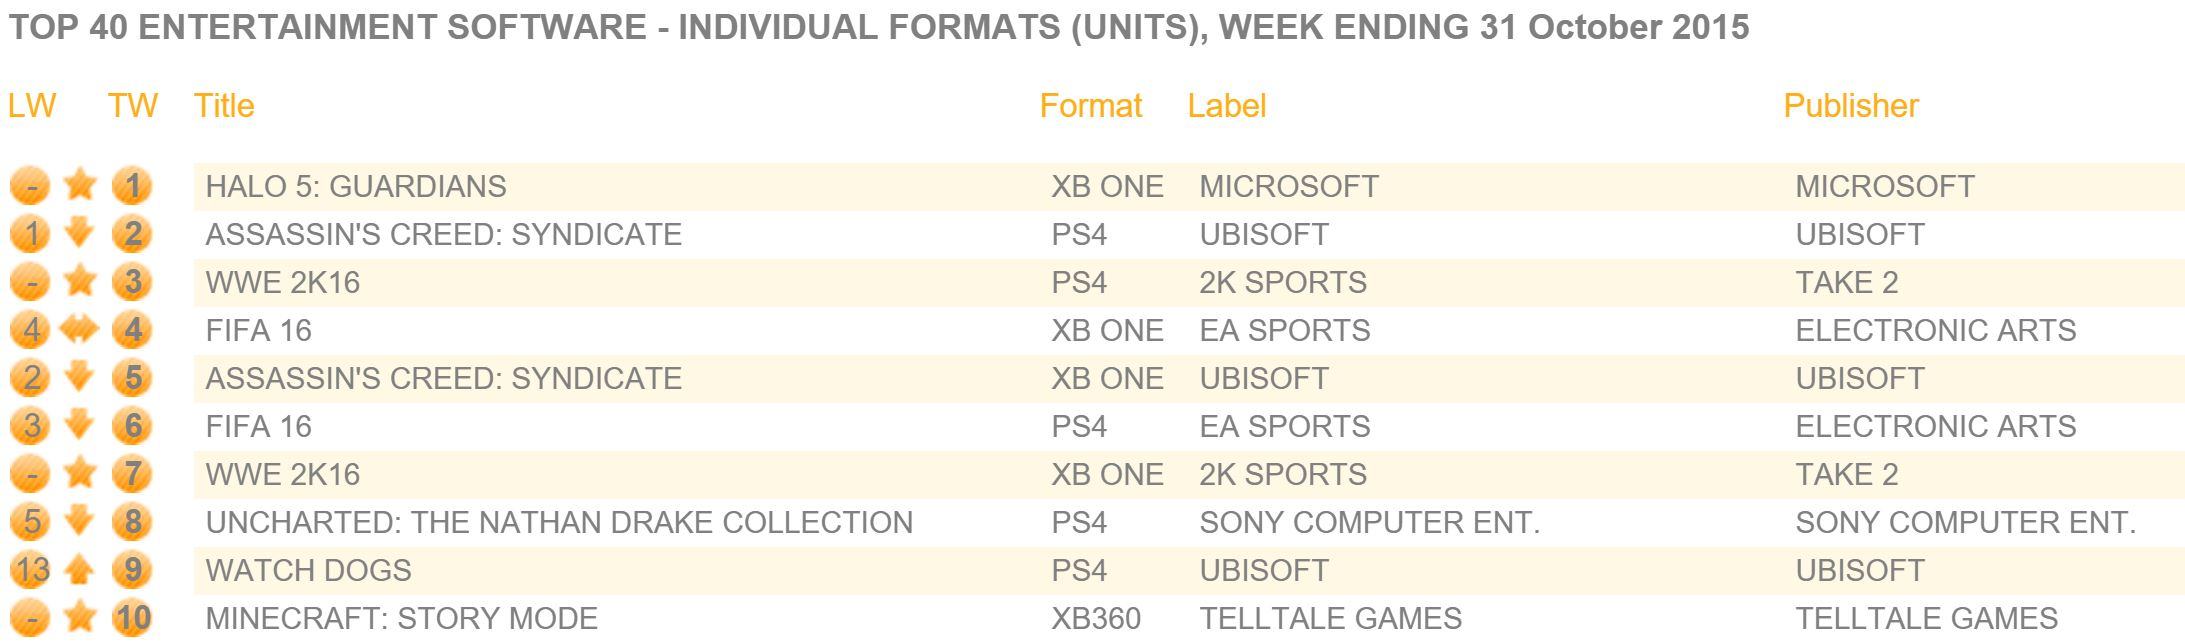
Task: Click TELLTALE GAMES in the Publisher column
Action: tap(1927, 618)
